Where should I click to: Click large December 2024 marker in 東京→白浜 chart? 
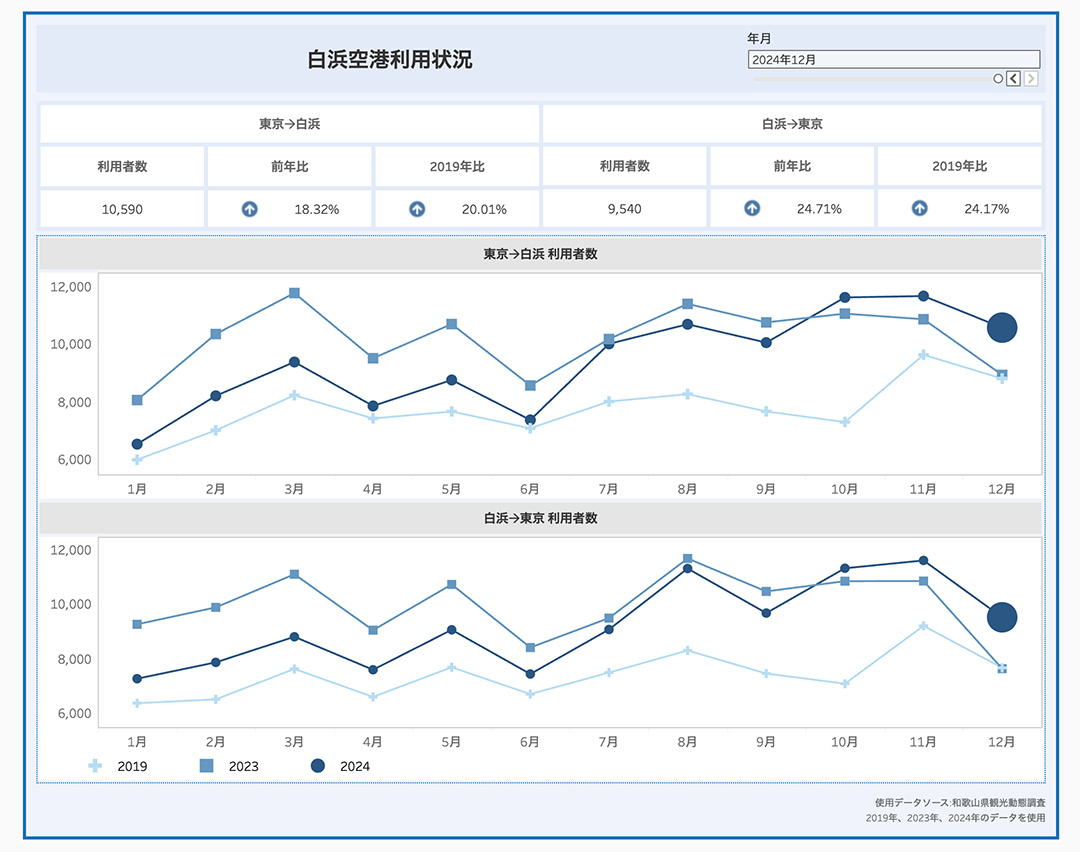[1002, 327]
